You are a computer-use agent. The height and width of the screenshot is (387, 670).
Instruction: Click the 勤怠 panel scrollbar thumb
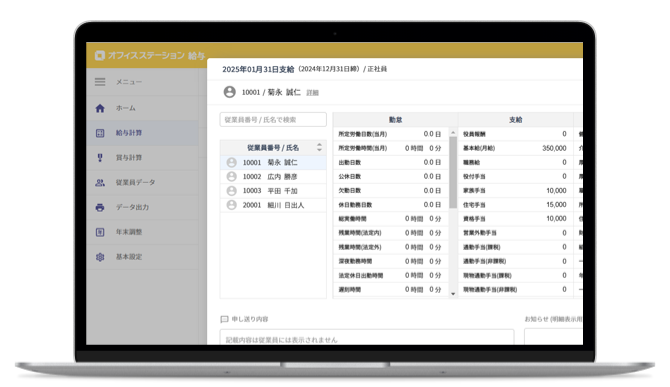(453, 173)
